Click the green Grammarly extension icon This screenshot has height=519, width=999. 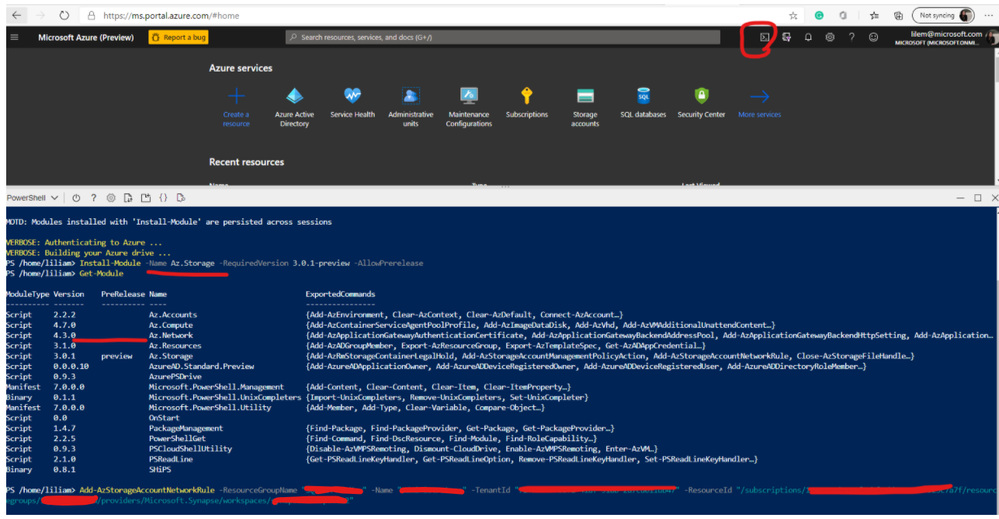tap(819, 15)
